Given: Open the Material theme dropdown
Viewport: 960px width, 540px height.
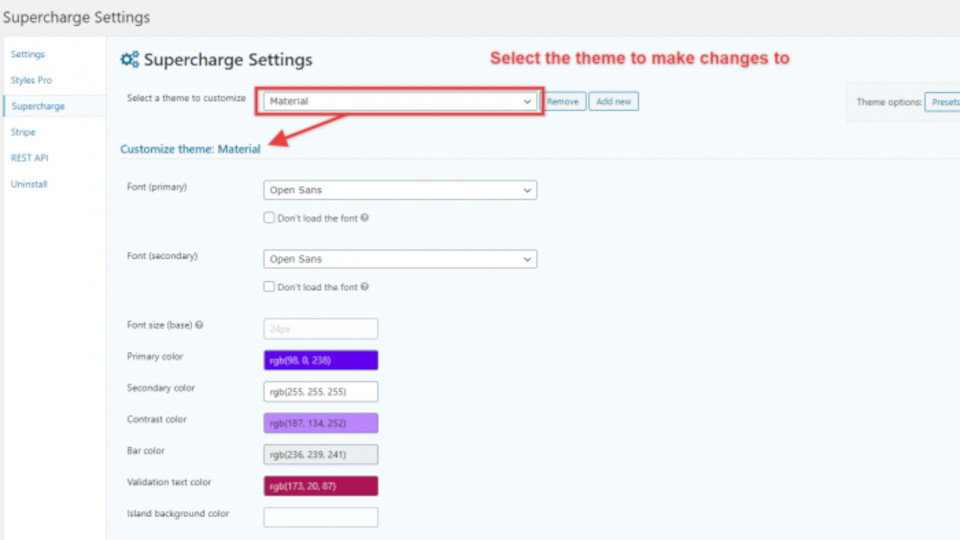Looking at the screenshot, I should point(400,101).
